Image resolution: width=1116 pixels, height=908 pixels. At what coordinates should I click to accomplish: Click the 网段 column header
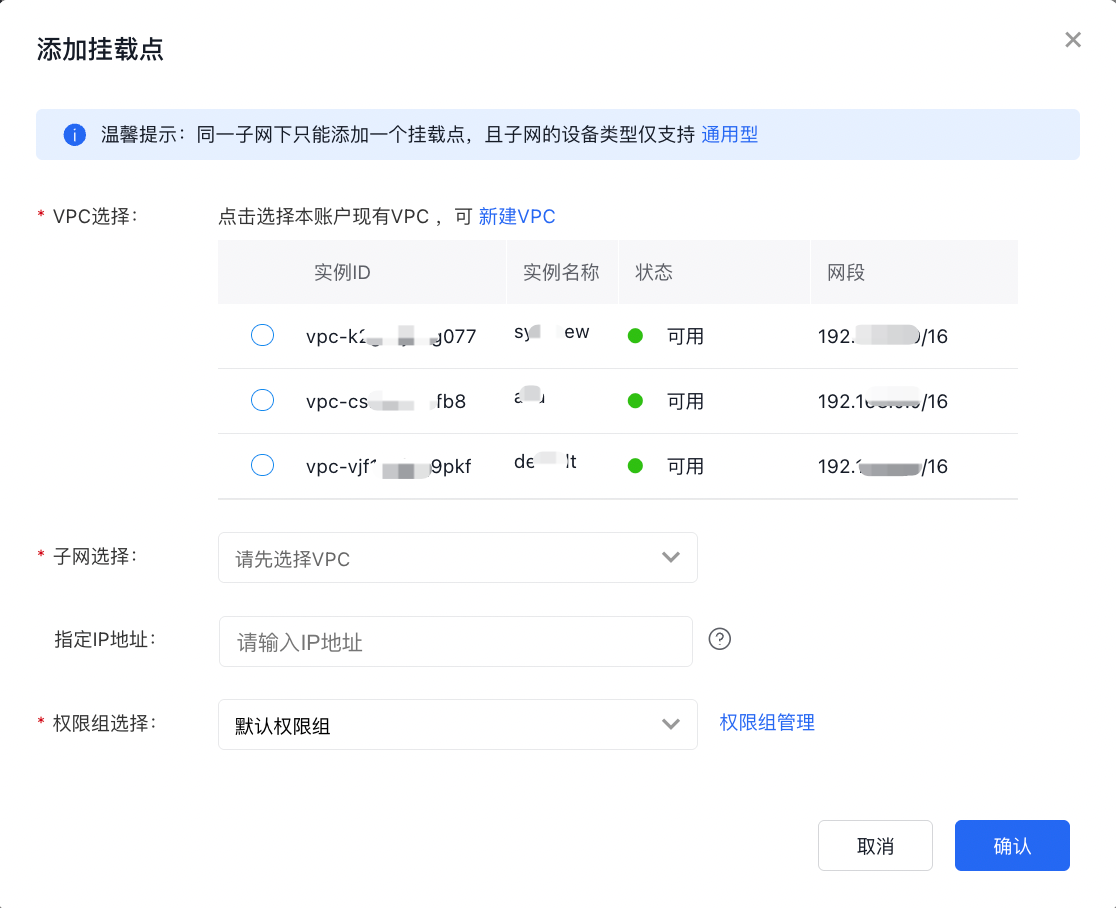pos(845,273)
